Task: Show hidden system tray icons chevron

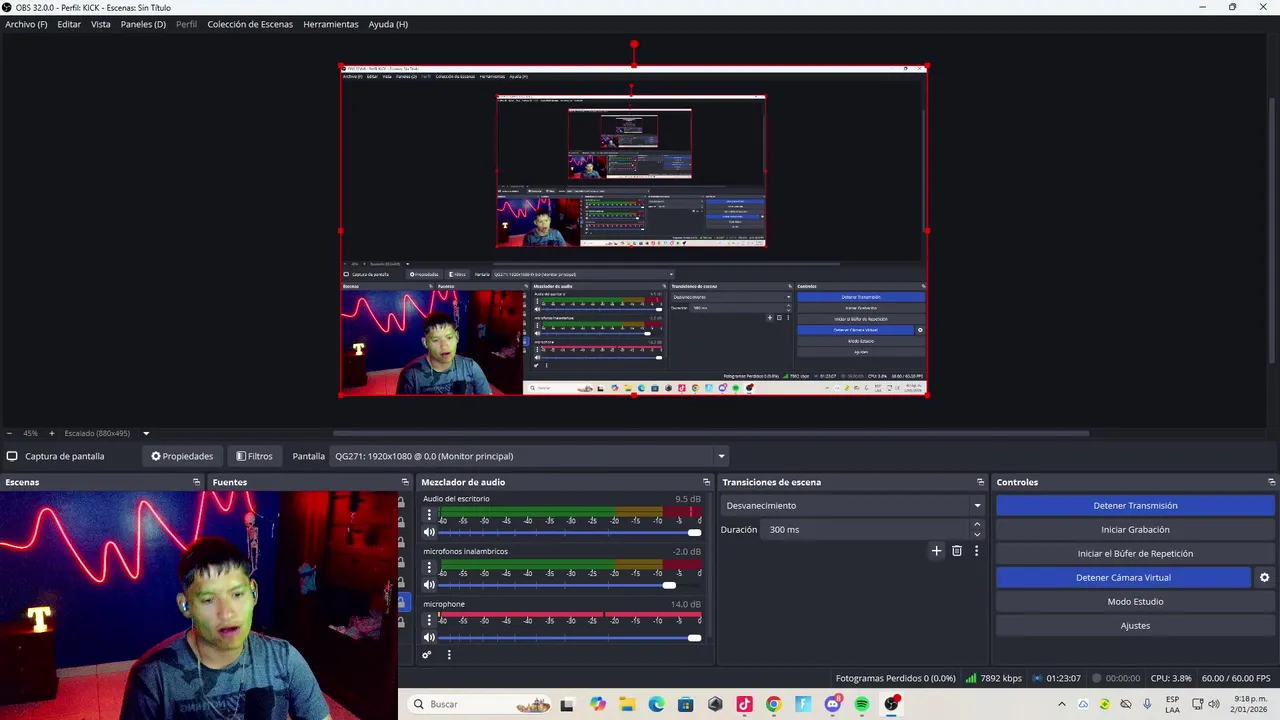Action: pyautogui.click(x=1062, y=704)
